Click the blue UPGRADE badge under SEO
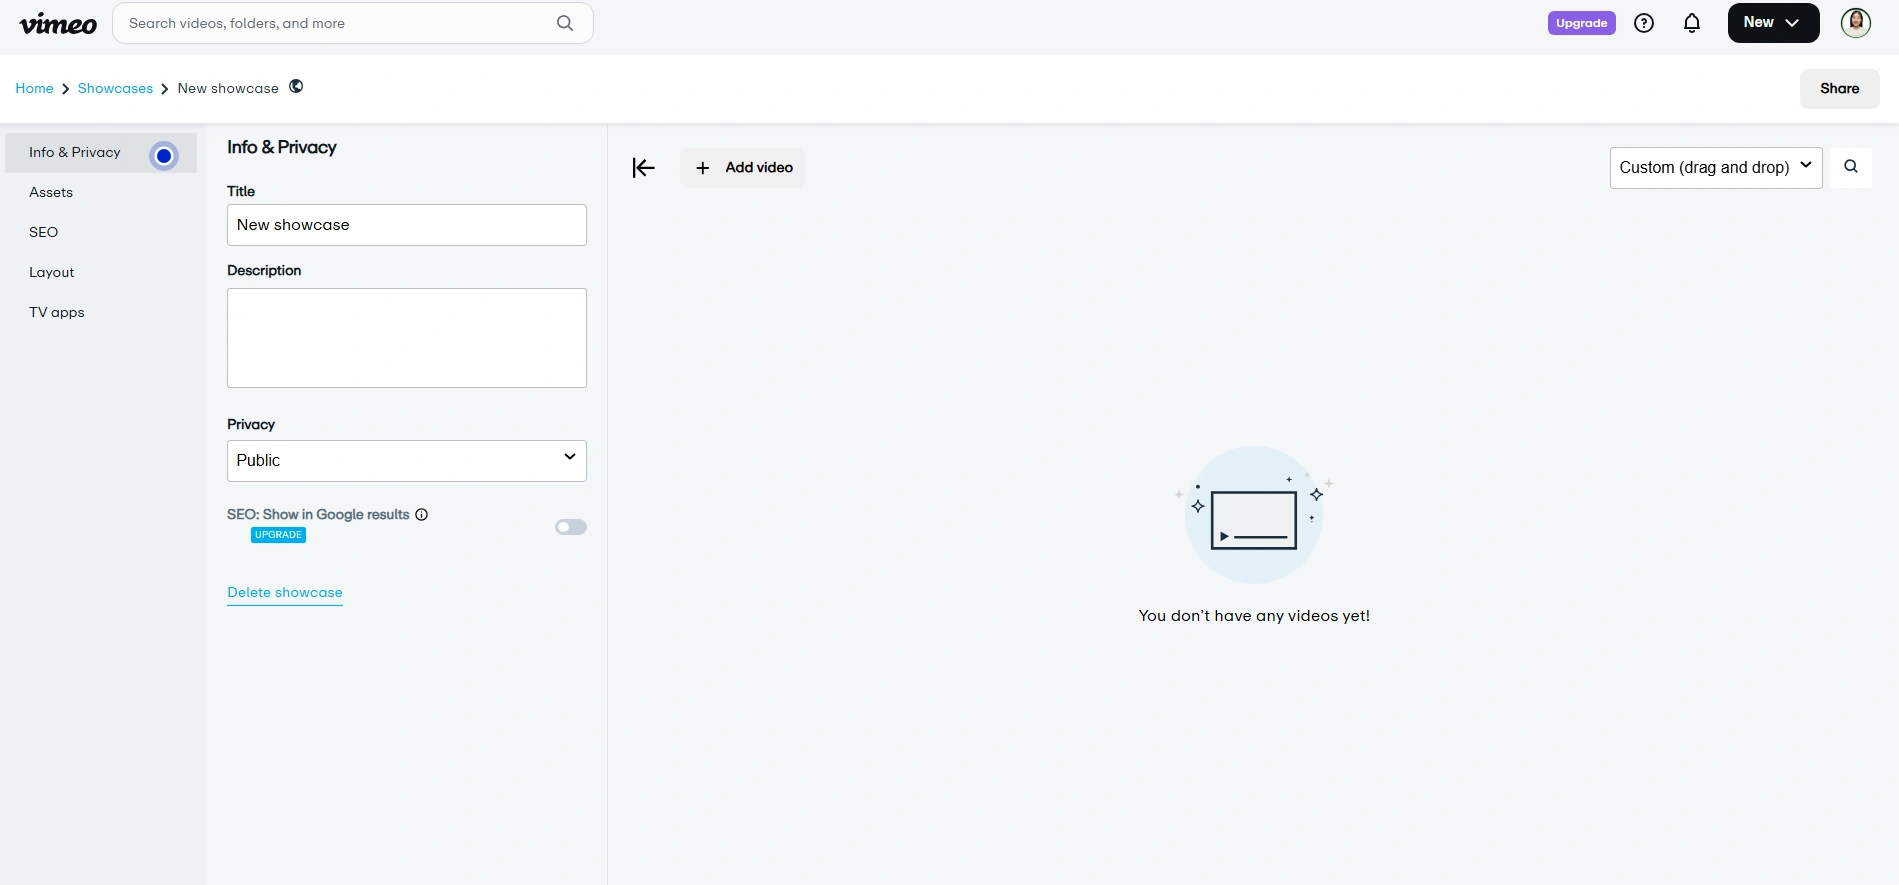1899x885 pixels. pos(278,535)
